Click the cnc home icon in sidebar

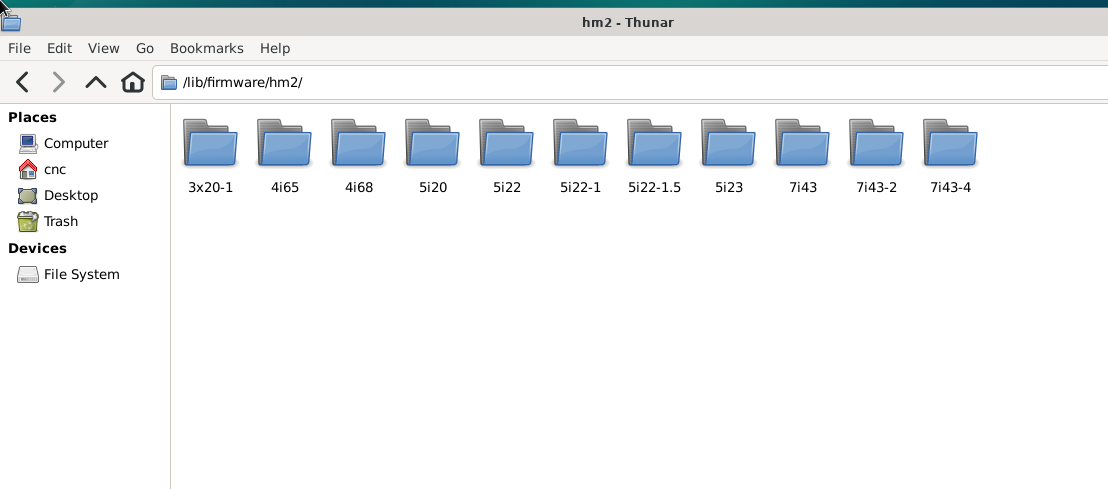point(28,170)
